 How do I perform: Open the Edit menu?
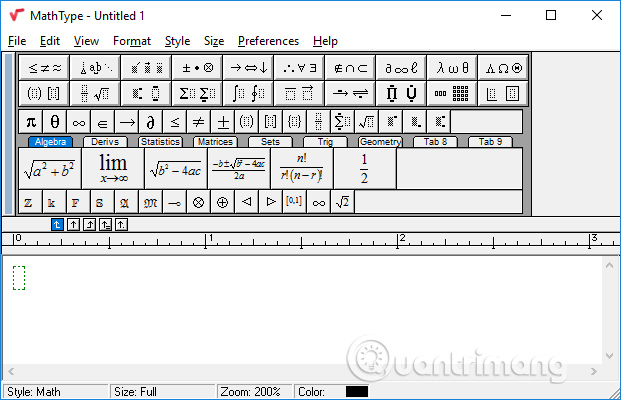[x=50, y=41]
